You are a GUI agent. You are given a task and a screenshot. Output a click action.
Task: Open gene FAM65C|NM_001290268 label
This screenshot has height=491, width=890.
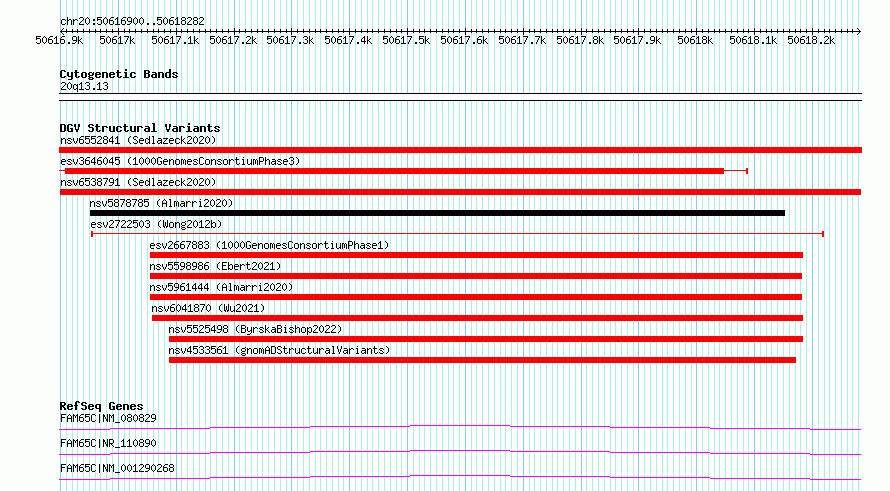point(117,468)
